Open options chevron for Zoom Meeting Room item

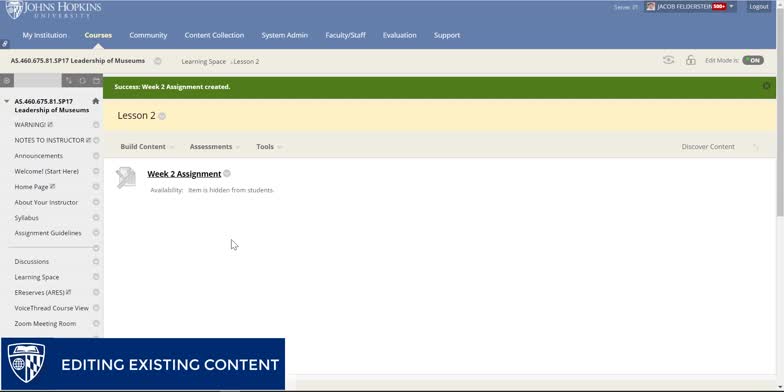coord(96,324)
